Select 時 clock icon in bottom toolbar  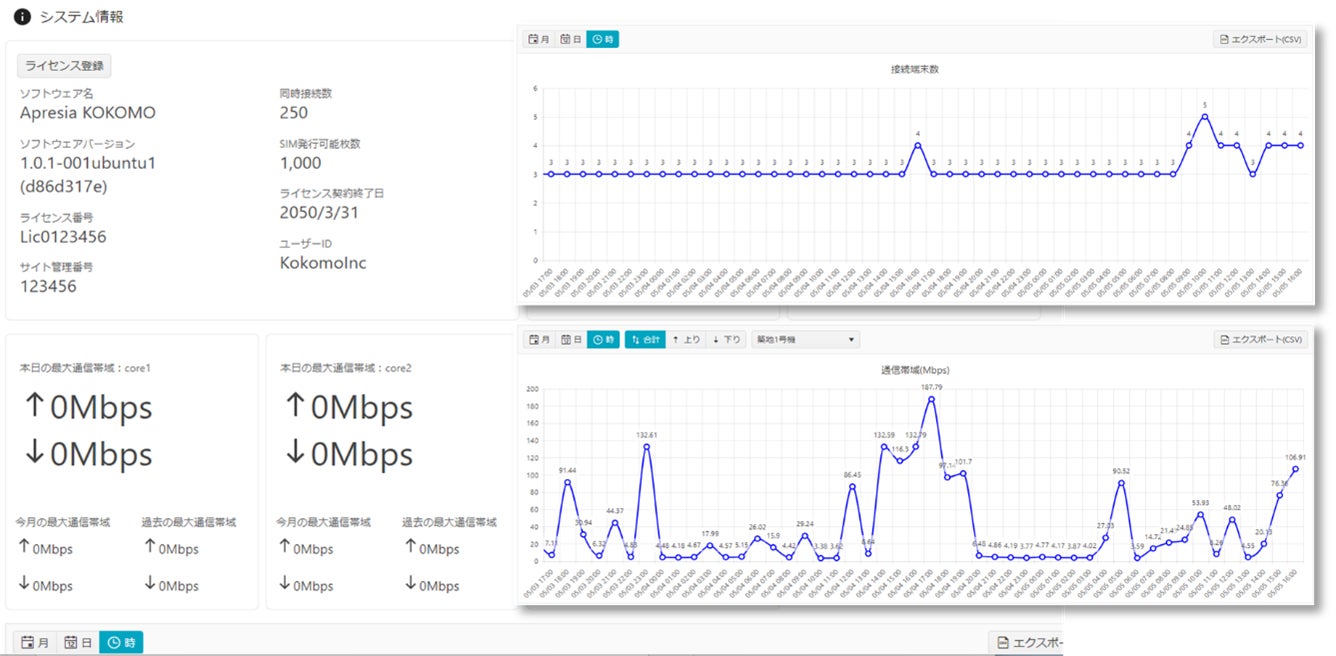tap(121, 642)
